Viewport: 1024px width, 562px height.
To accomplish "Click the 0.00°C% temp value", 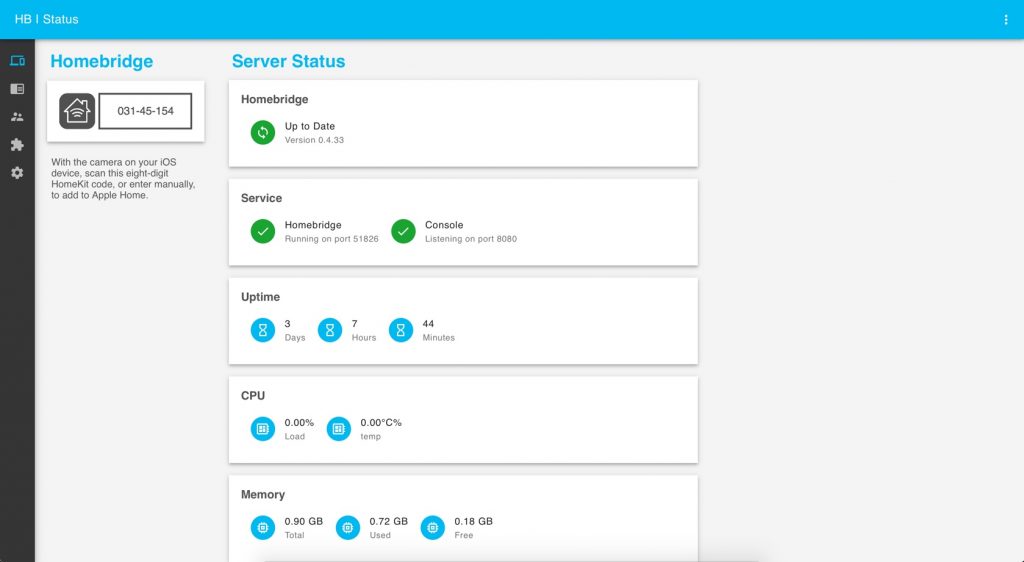I will [x=381, y=422].
